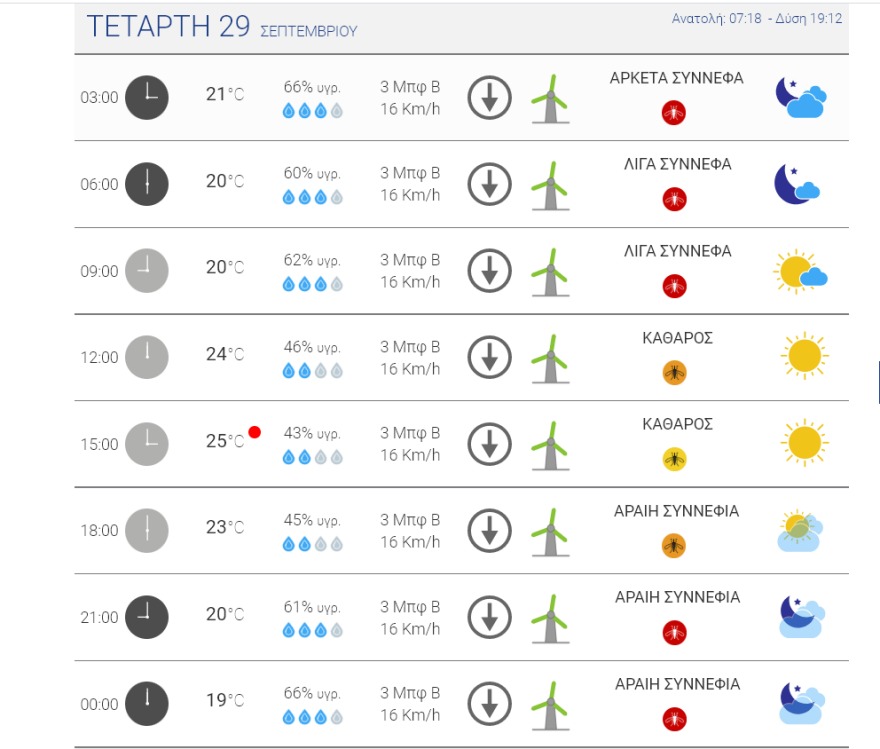Click the sun with cloud icon at 09:00
Screen dimensions: 880x749
pyautogui.click(x=800, y=271)
